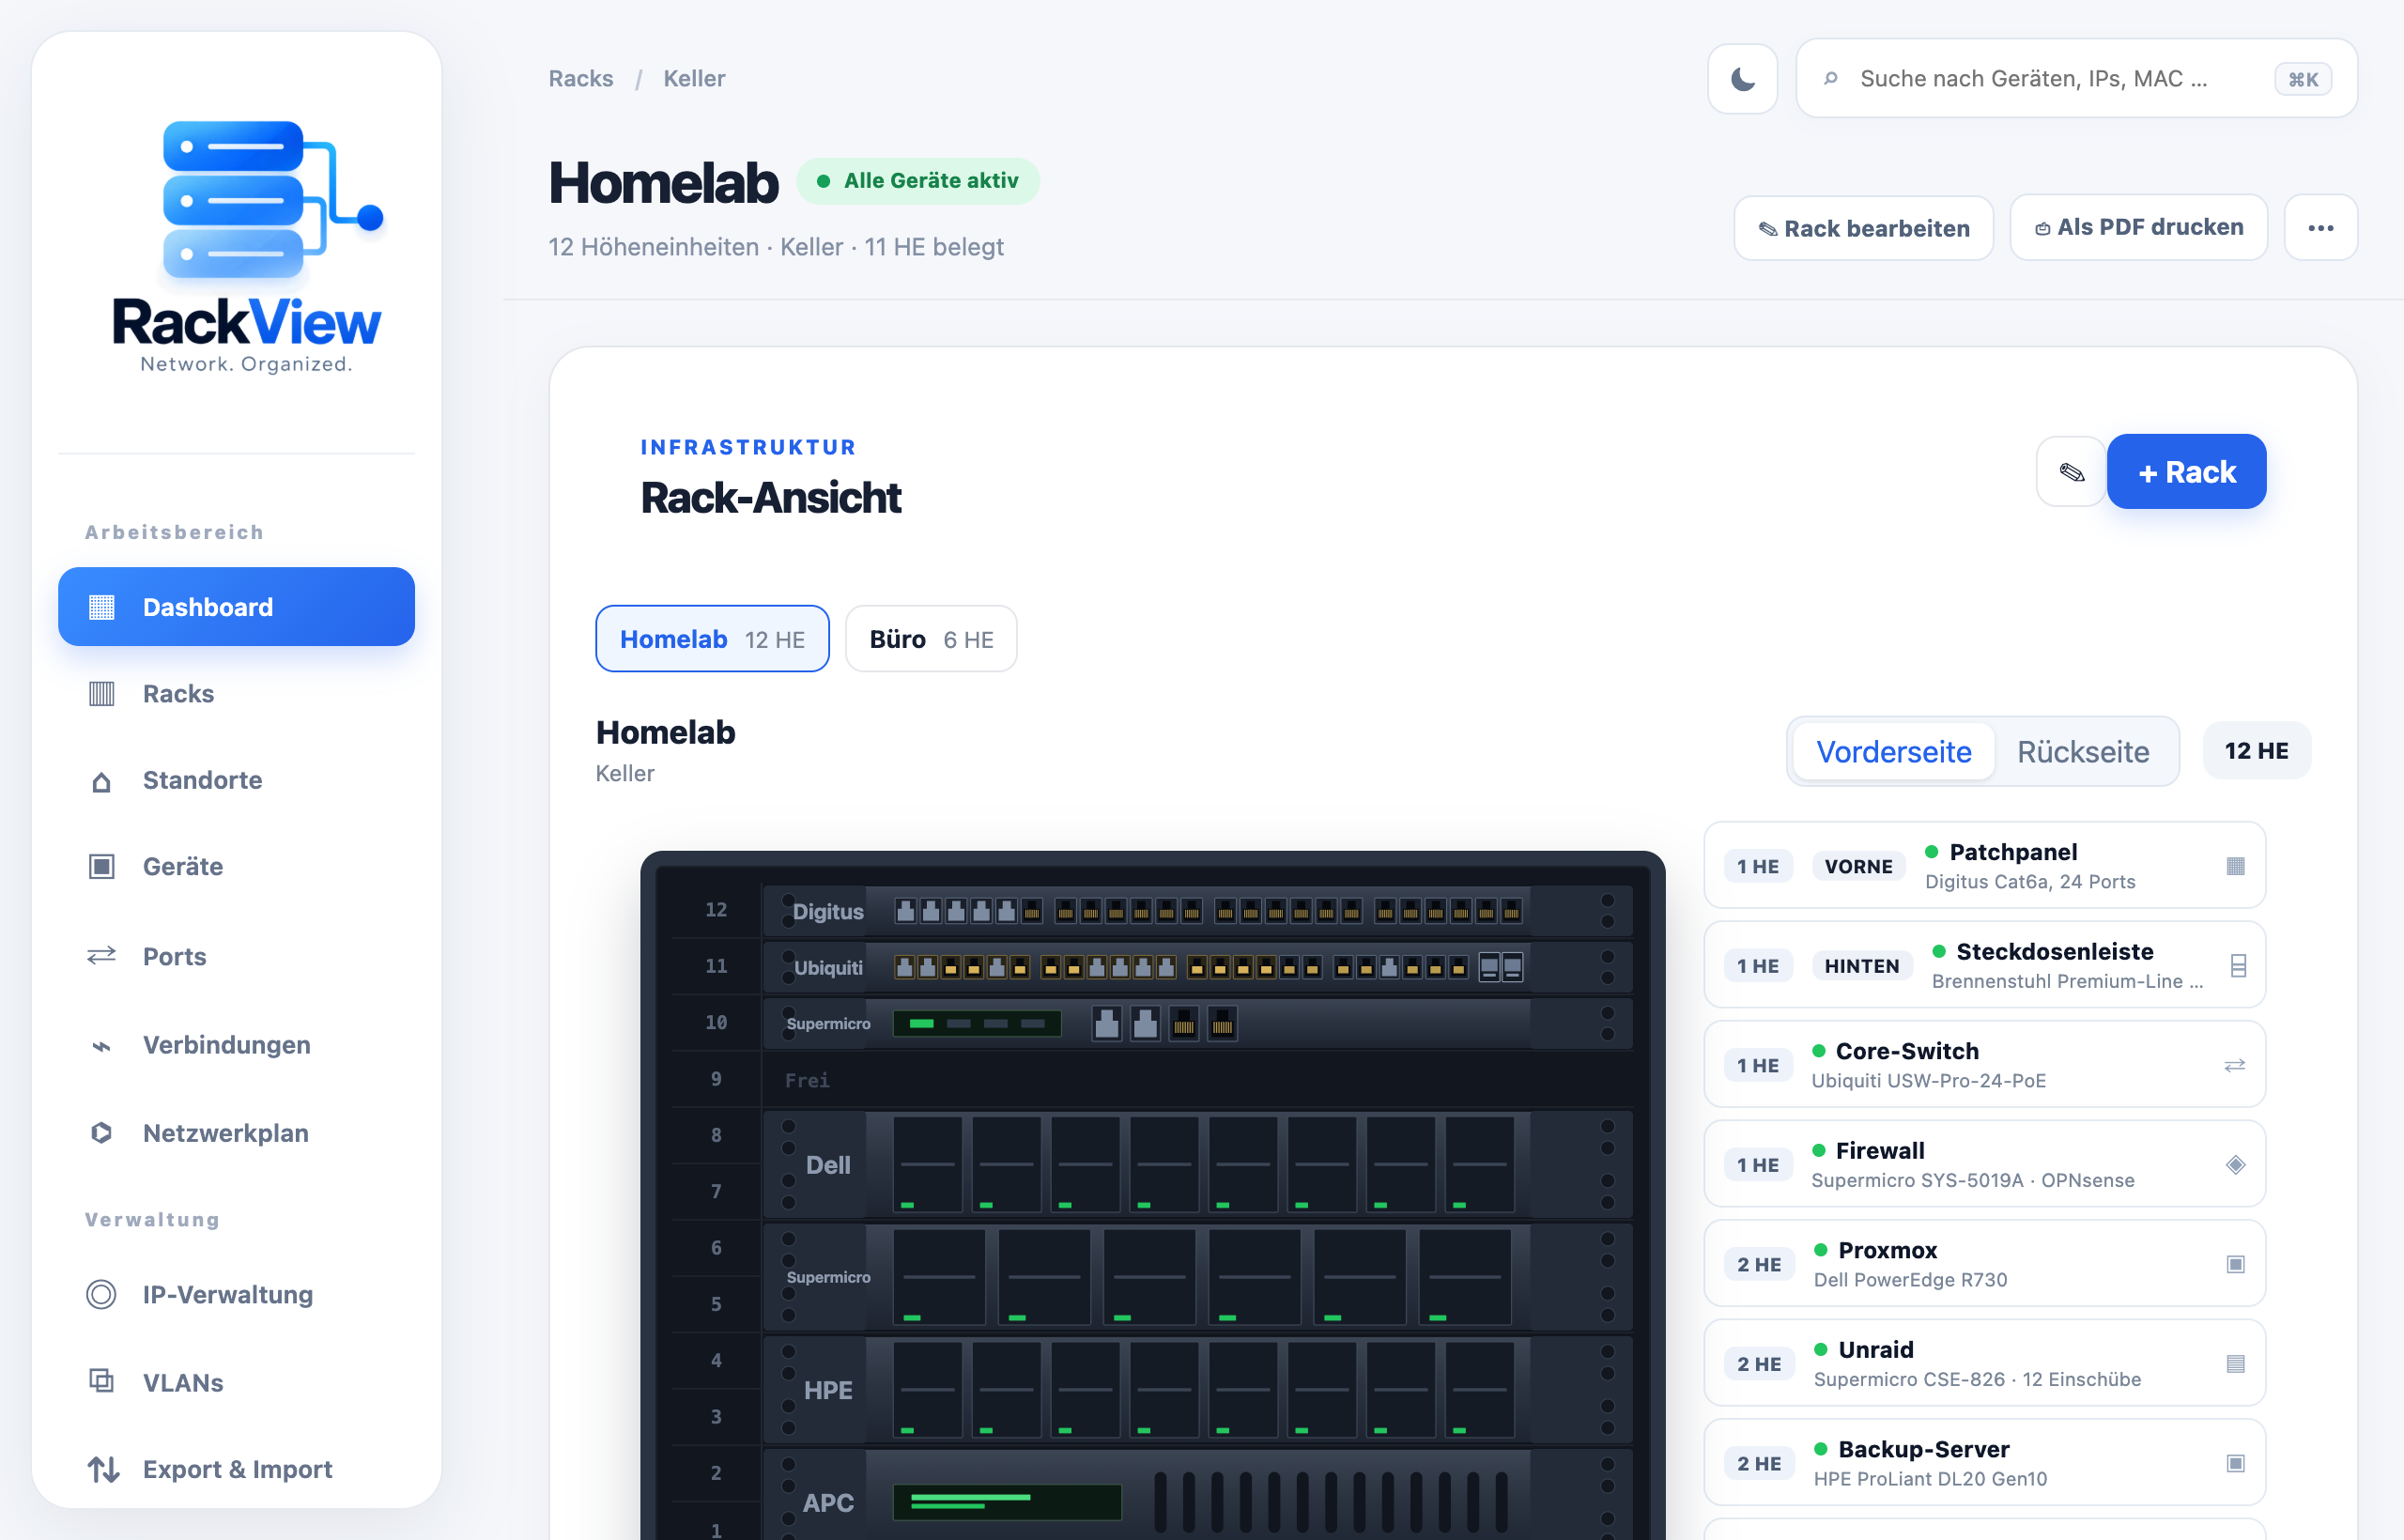
Task: Click the Supermicro firewall in slot 10
Action: coord(1197,1023)
